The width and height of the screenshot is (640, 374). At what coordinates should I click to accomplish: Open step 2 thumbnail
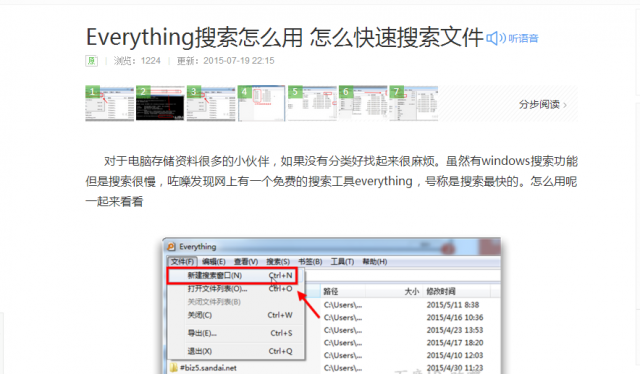click(x=160, y=103)
